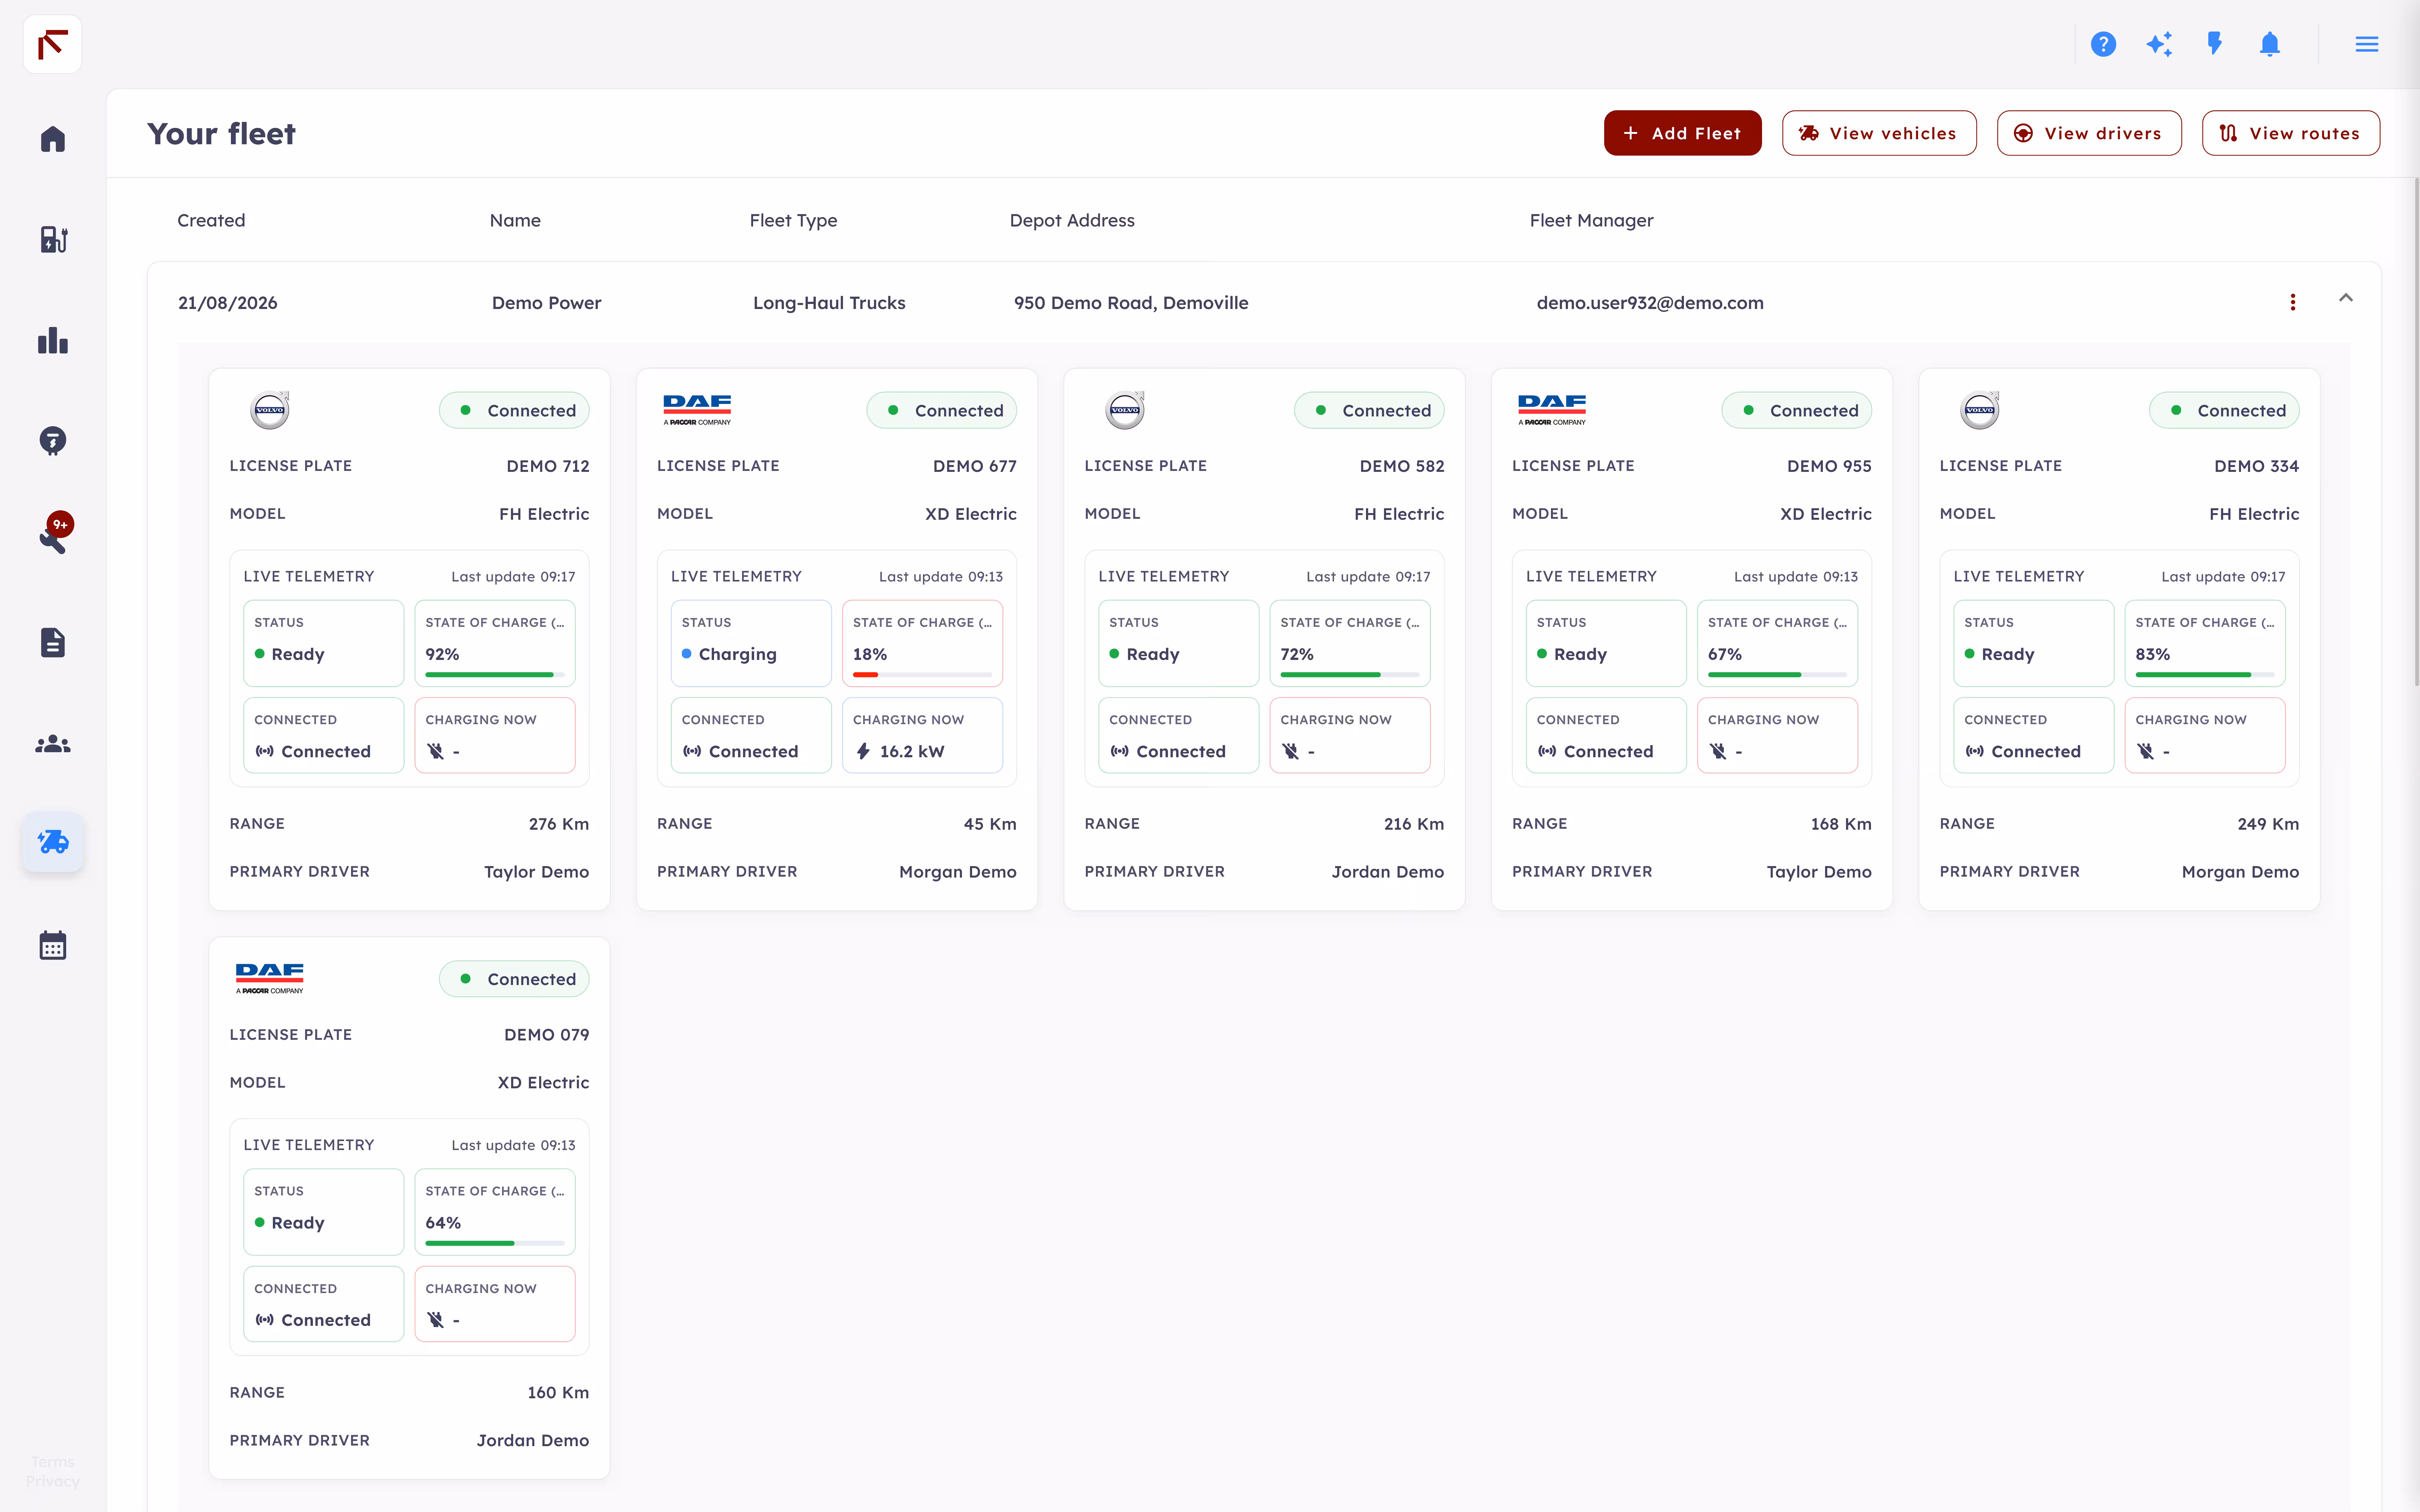Image resolution: width=2420 pixels, height=1512 pixels.
Task: Open the help question mark icon
Action: (2103, 44)
